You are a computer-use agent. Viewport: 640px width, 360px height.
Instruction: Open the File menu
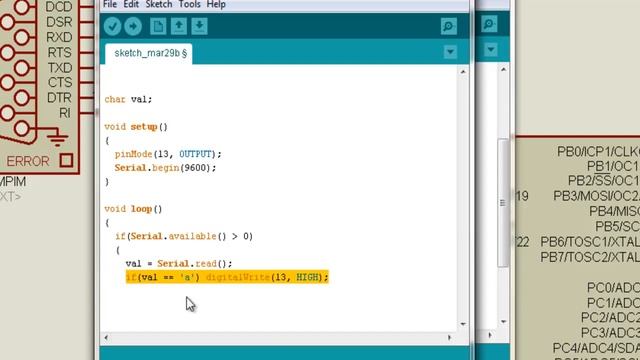pos(110,4)
